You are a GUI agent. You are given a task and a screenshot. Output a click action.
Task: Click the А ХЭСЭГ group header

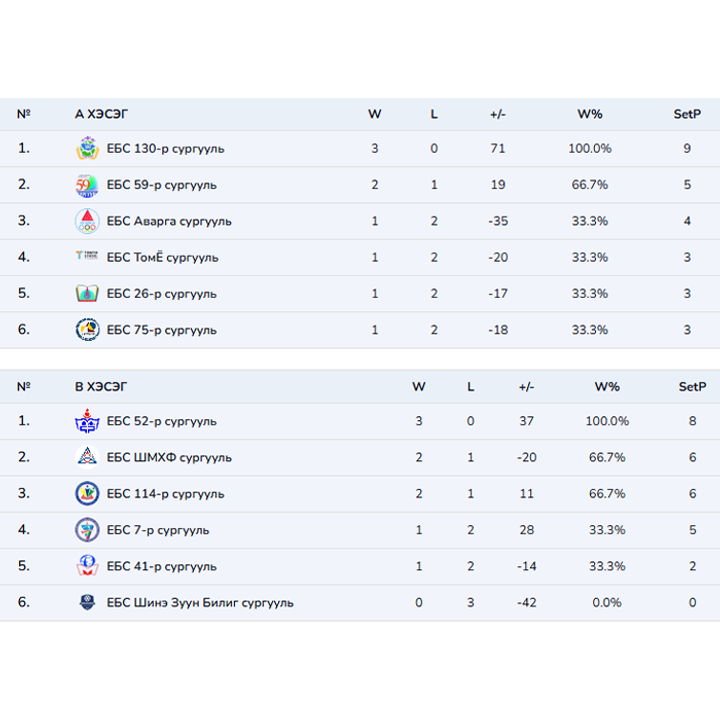[x=101, y=114]
